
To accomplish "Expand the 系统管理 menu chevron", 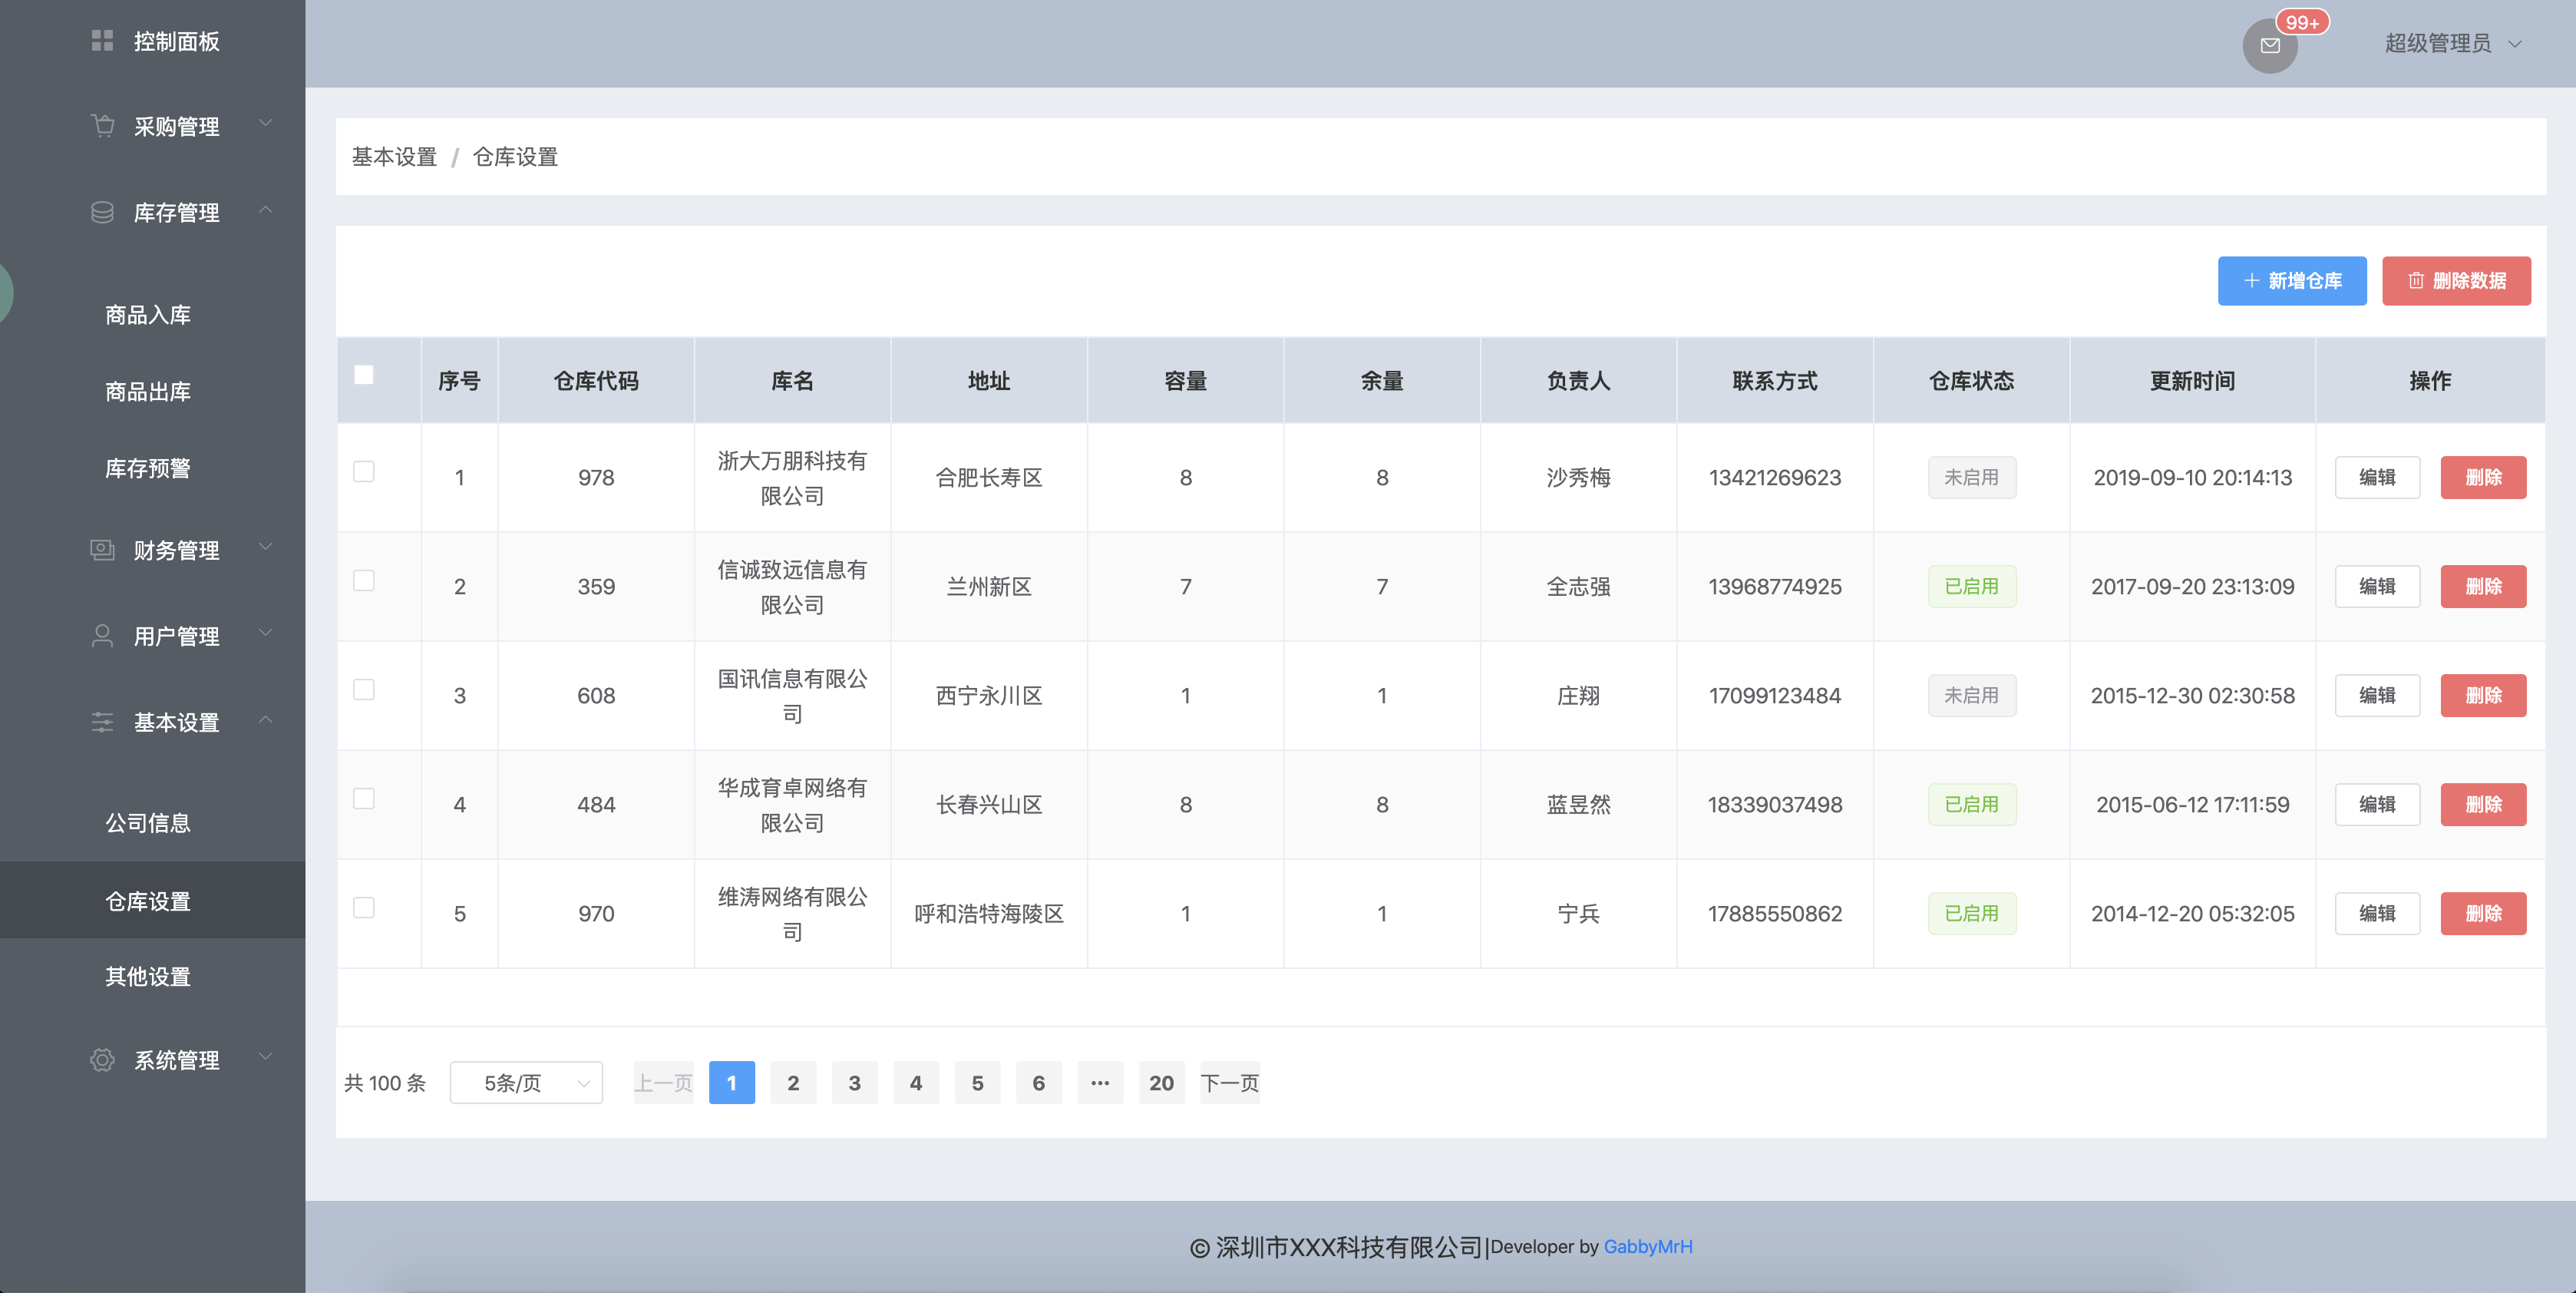I will tap(266, 1057).
